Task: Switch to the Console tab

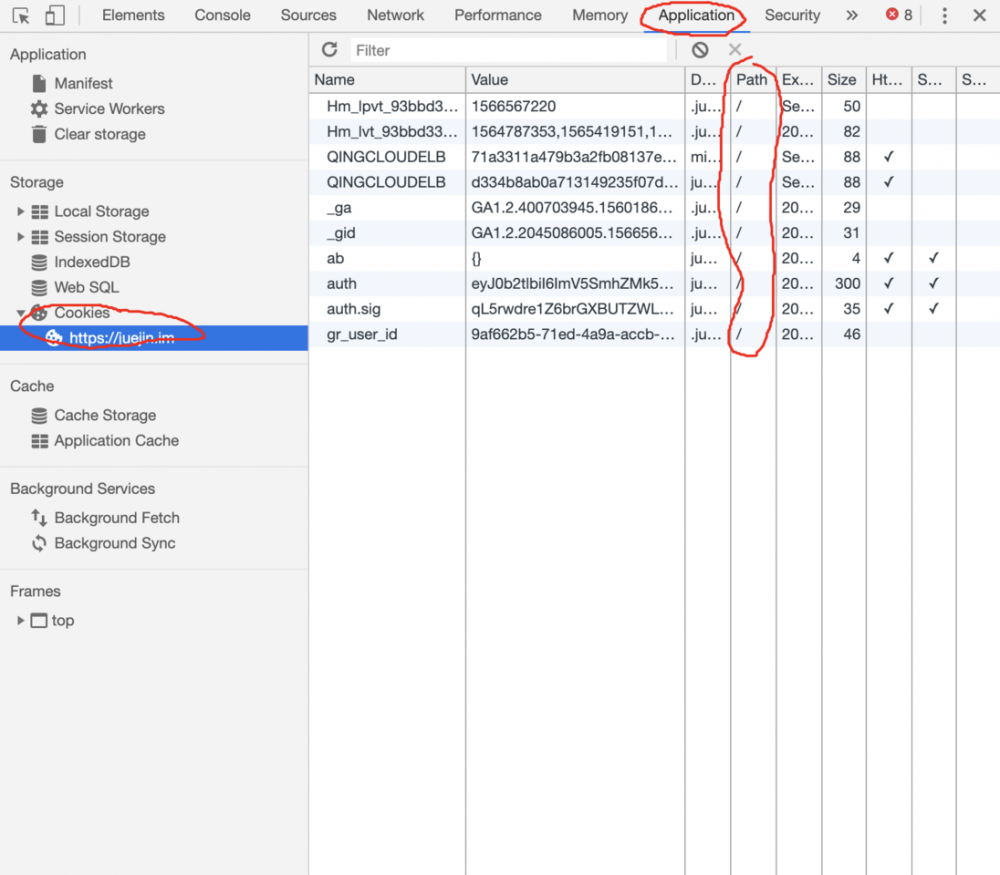Action: 223,15
